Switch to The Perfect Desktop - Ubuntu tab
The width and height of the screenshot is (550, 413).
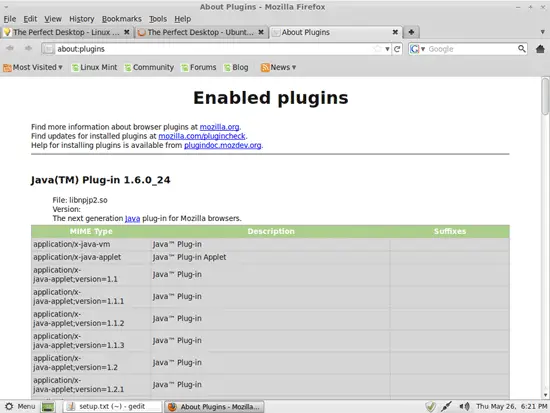pyautogui.click(x=200, y=32)
